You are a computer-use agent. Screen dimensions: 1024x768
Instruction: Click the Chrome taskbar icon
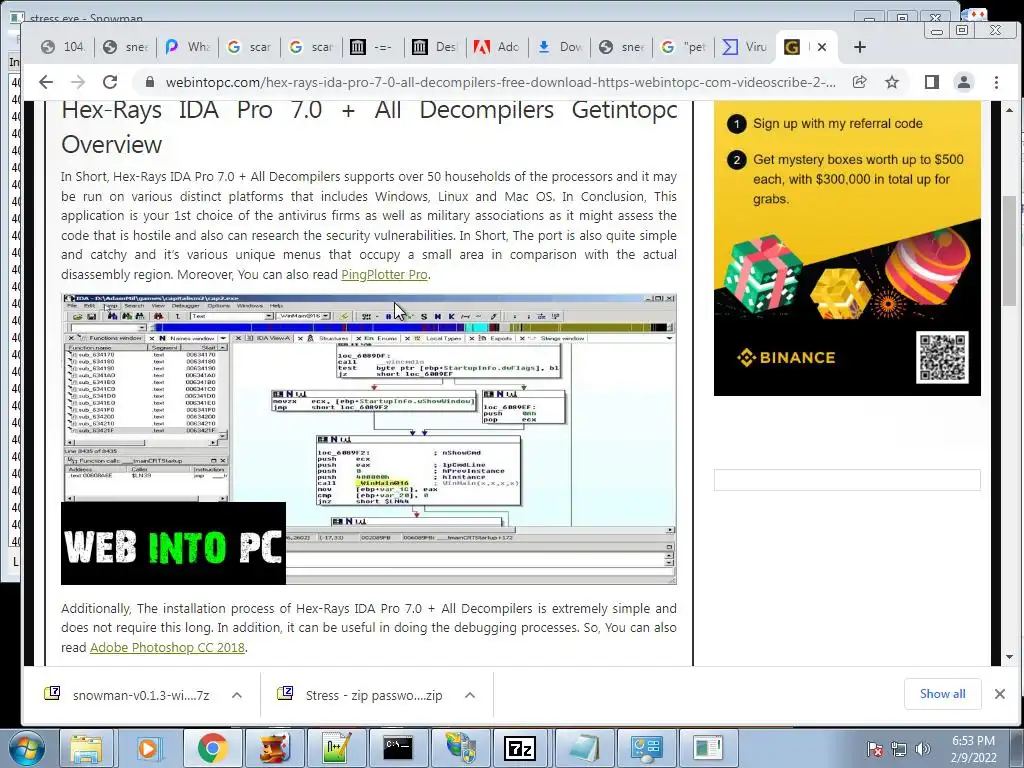(x=211, y=748)
